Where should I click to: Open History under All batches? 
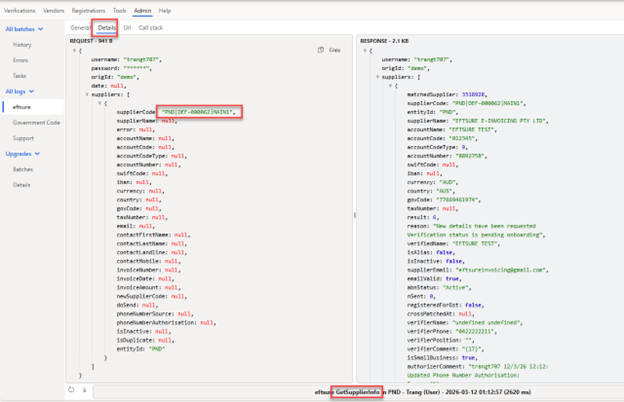coord(22,45)
